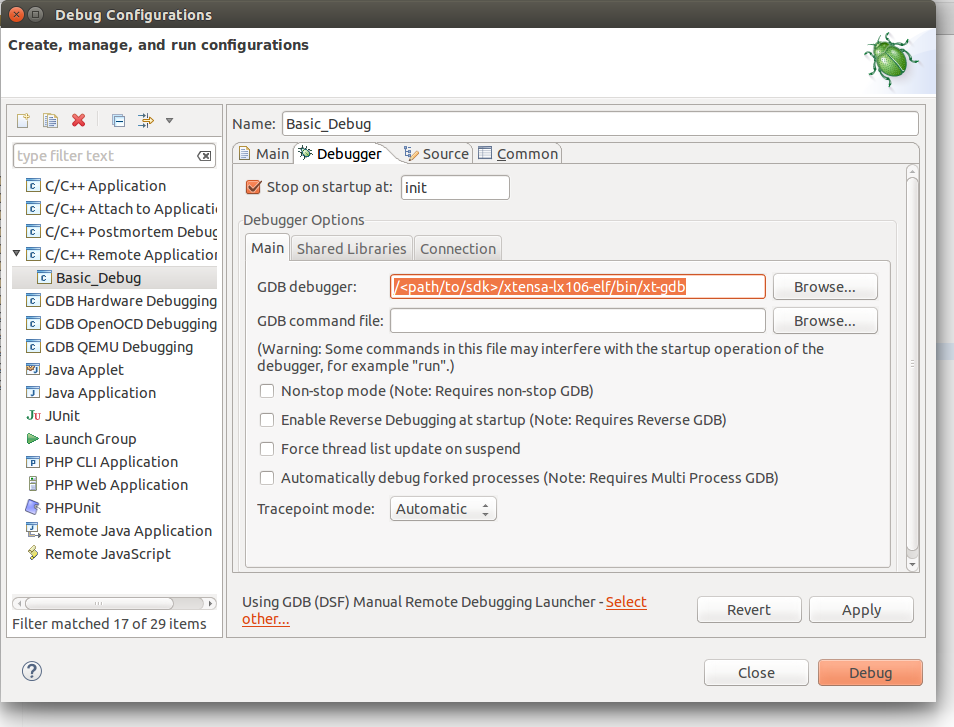The height and width of the screenshot is (727, 954).
Task: Apply the configuration changes
Action: click(861, 609)
